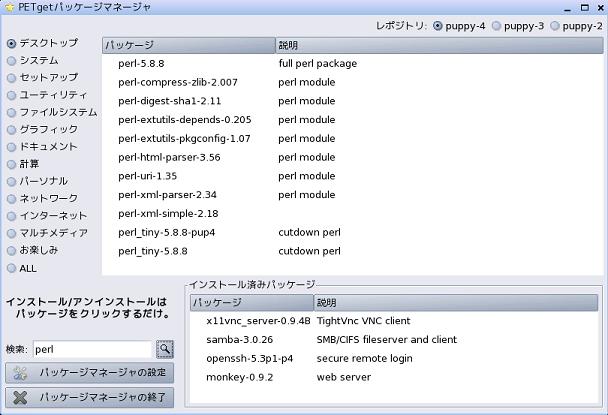Click perl-html-parser-3.56 package
The image size is (608, 415).
point(169,157)
